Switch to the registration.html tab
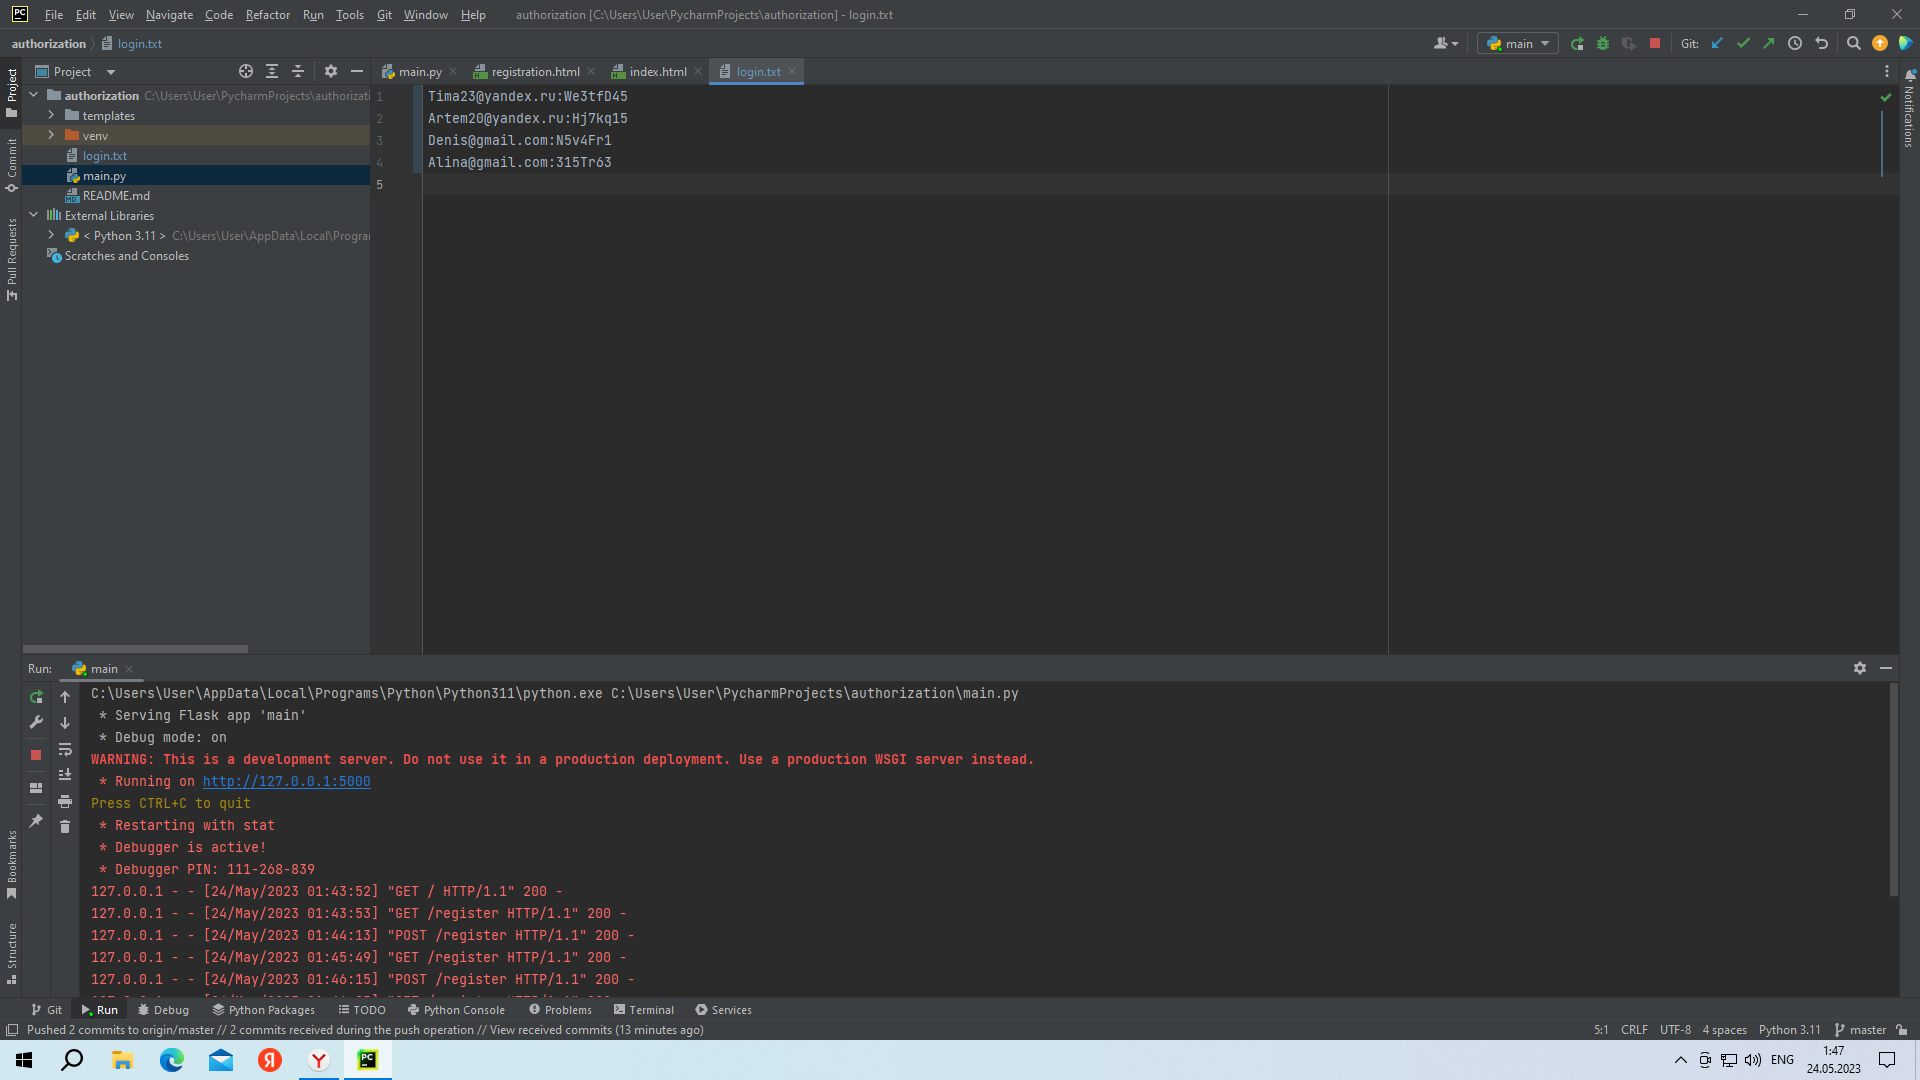1920x1080 pixels. point(535,72)
